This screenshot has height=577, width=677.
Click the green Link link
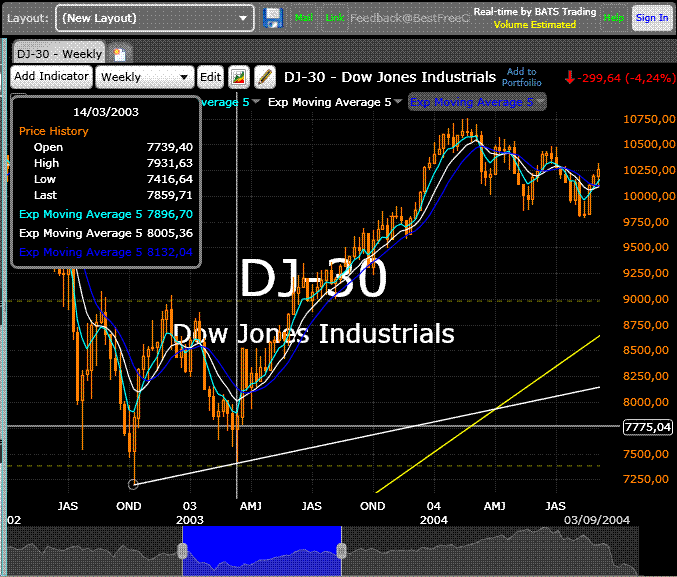pos(335,18)
